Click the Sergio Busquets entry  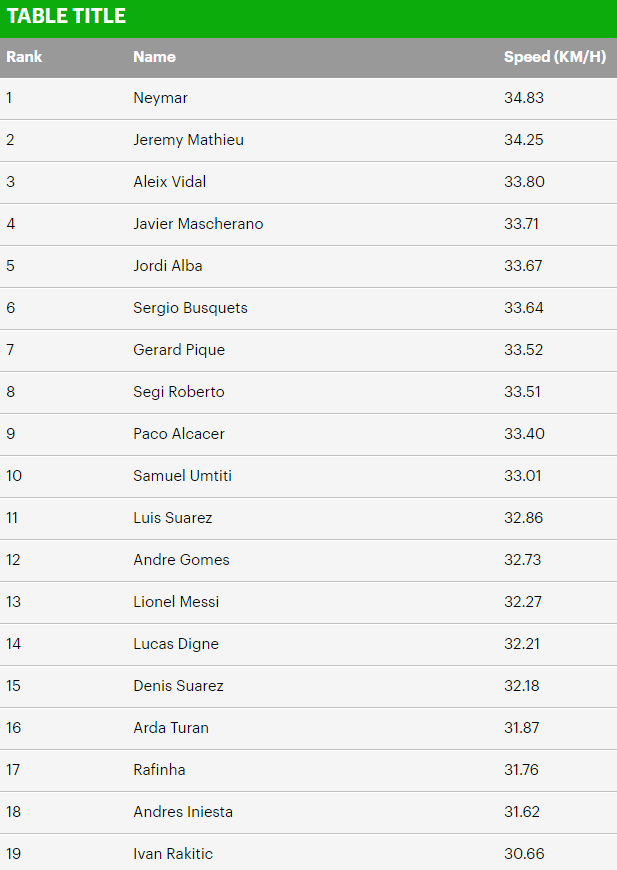[x=190, y=308]
